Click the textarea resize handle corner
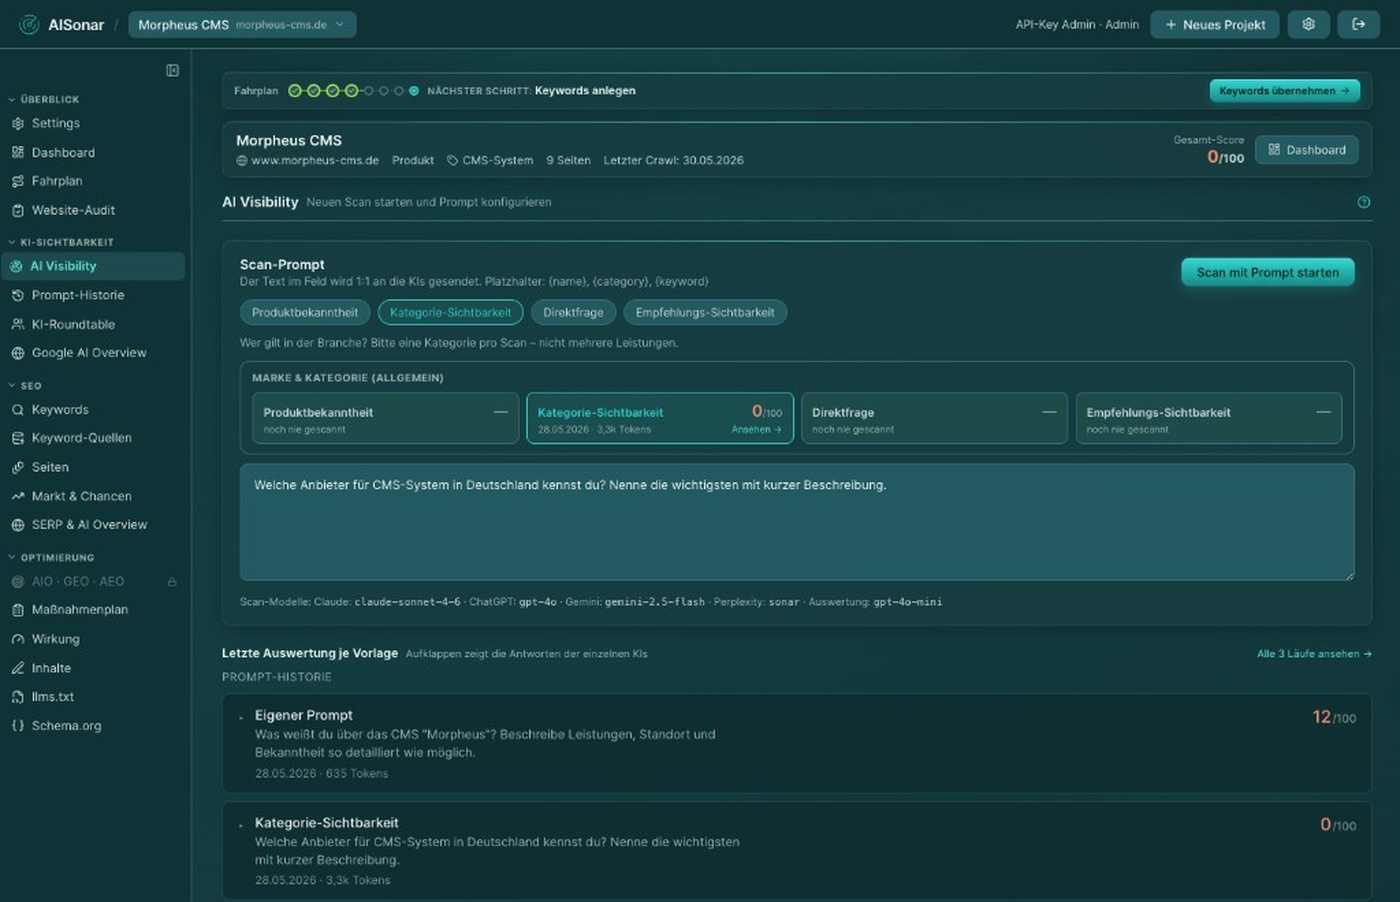Image resolution: width=1400 pixels, height=902 pixels. point(1349,575)
